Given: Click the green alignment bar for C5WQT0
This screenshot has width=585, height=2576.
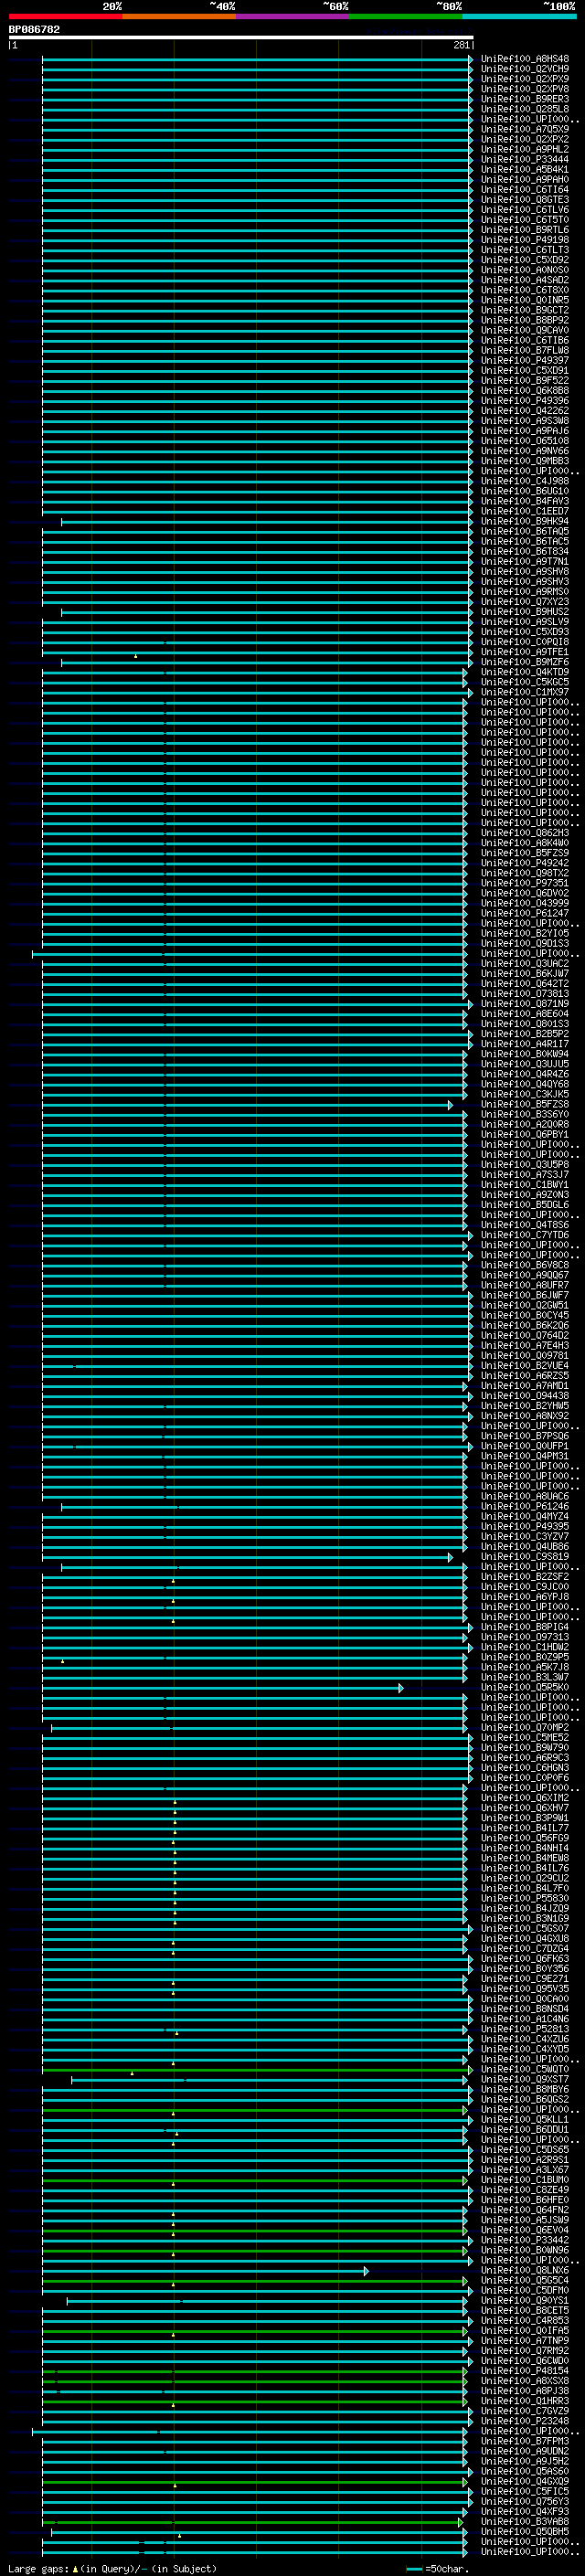Looking at the screenshot, I should point(254,2070).
